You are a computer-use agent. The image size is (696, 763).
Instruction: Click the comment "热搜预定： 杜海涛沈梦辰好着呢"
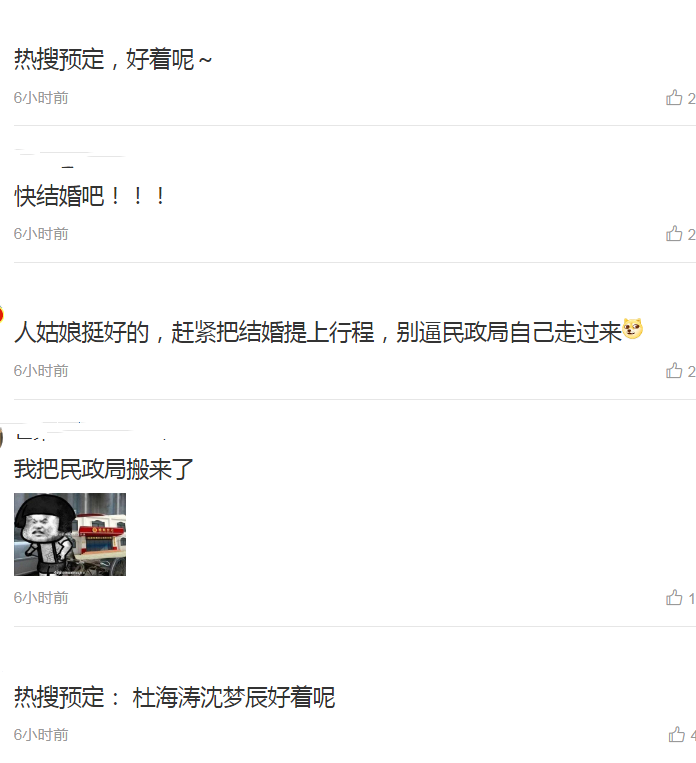174,697
